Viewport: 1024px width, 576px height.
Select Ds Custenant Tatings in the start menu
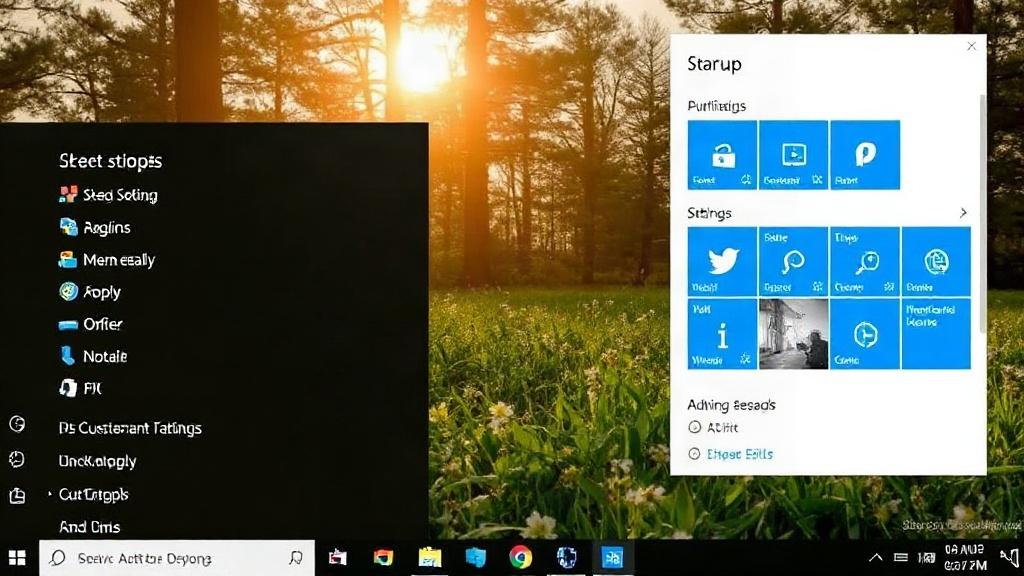point(130,428)
